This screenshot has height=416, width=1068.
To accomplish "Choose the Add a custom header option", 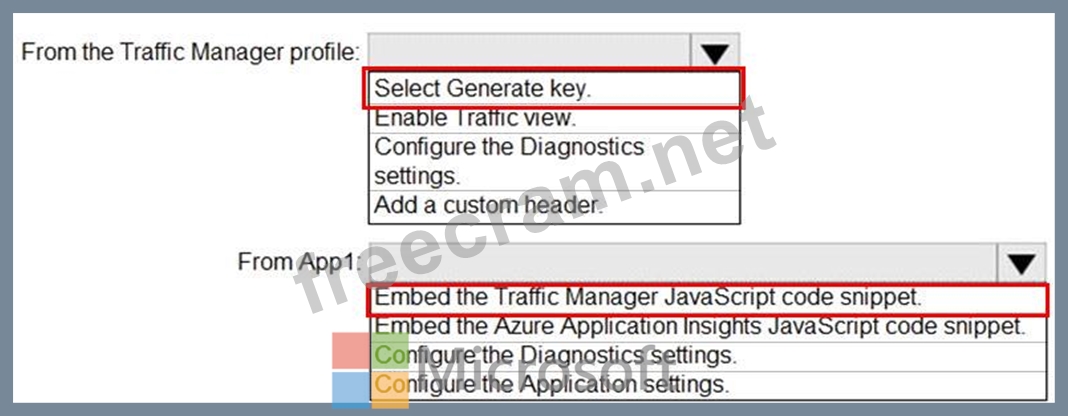I will (554, 206).
